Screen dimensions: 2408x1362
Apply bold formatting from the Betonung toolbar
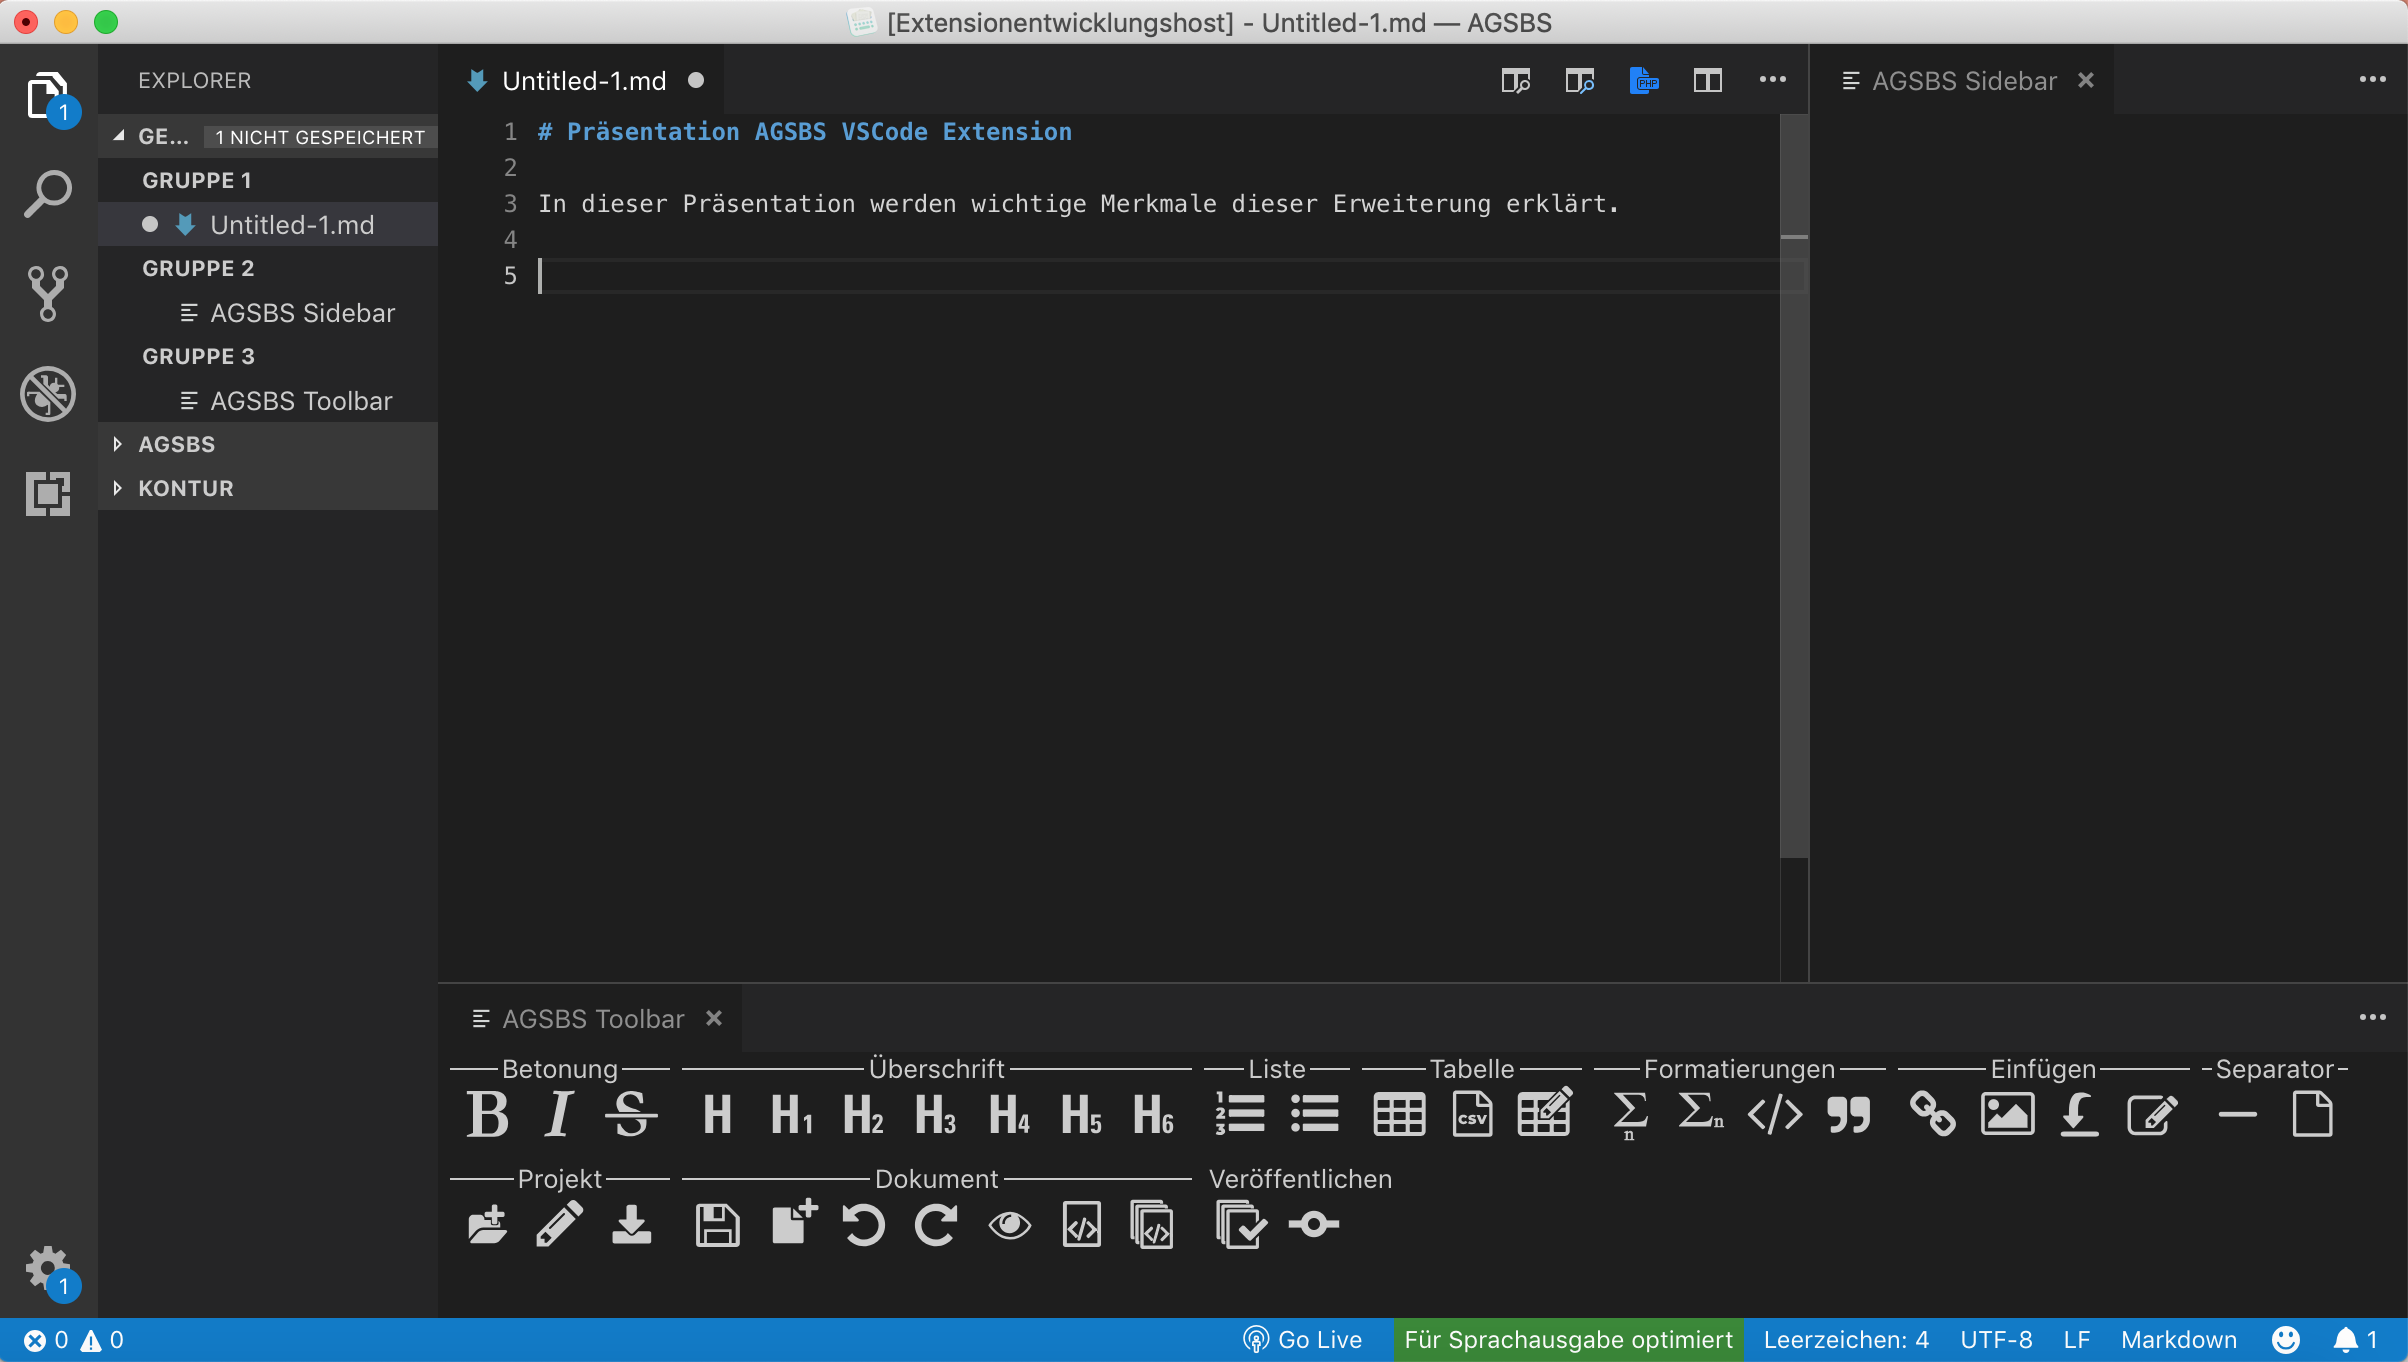pos(487,1114)
